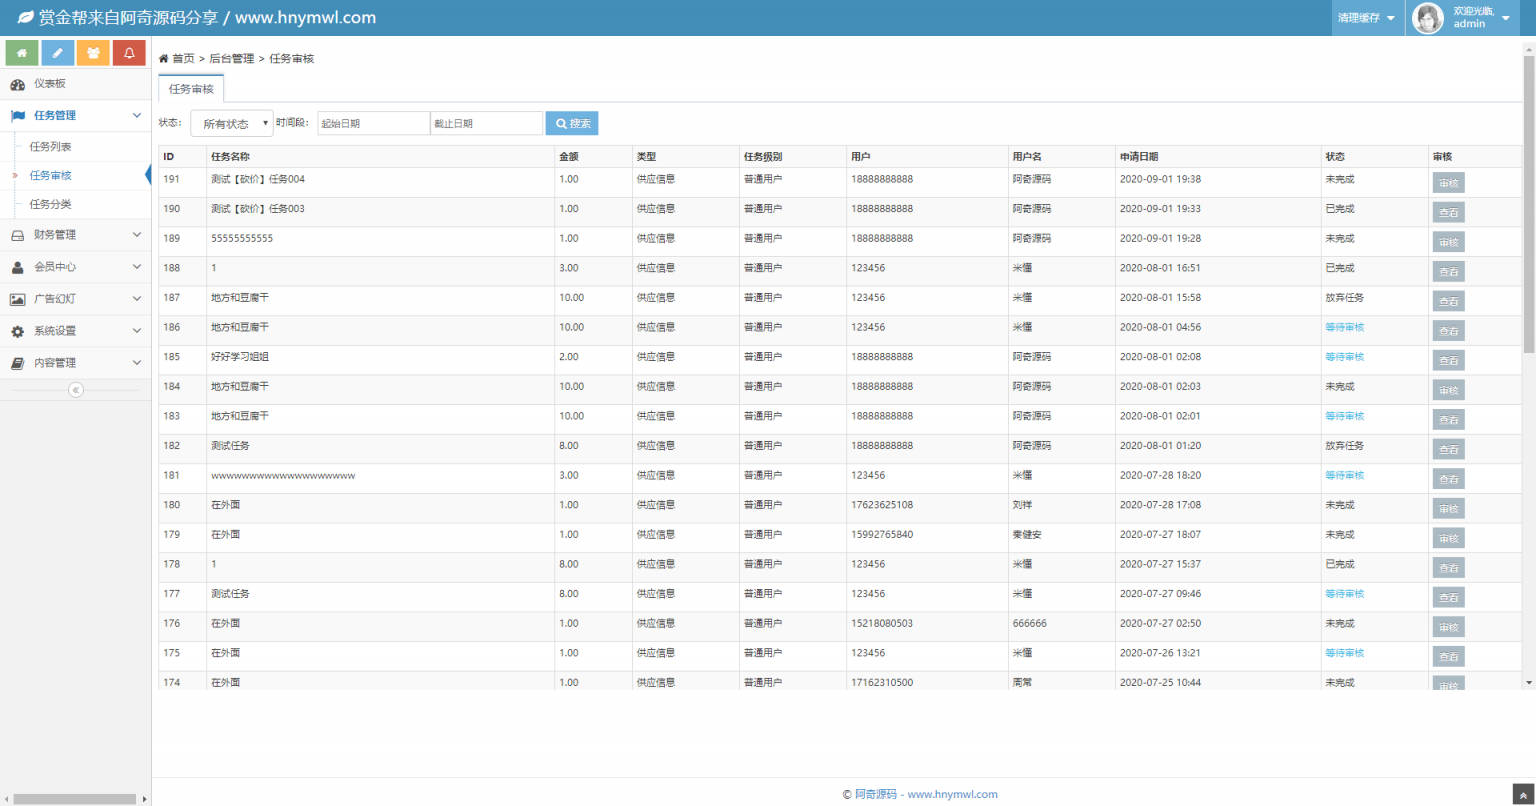Click date 2020-07-28 18:20
Image resolution: width=1536 pixels, height=806 pixels.
tap(1160, 476)
